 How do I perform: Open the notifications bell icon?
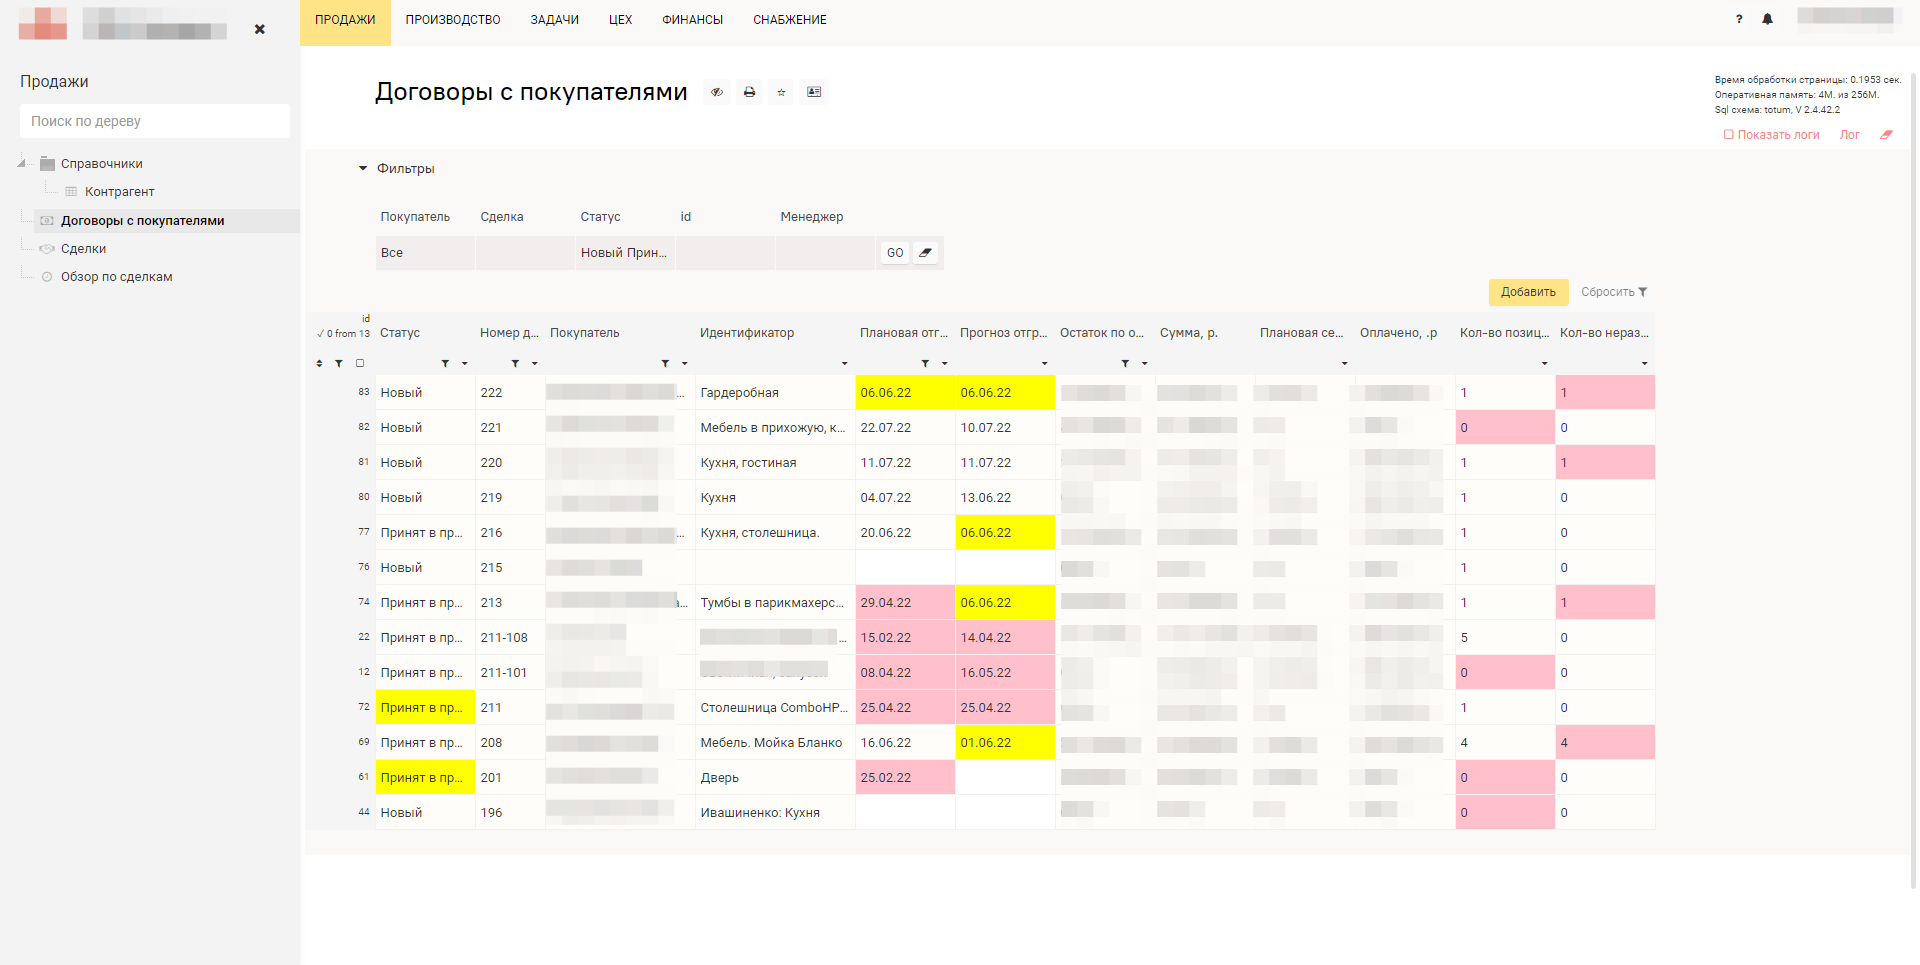pyautogui.click(x=1767, y=19)
